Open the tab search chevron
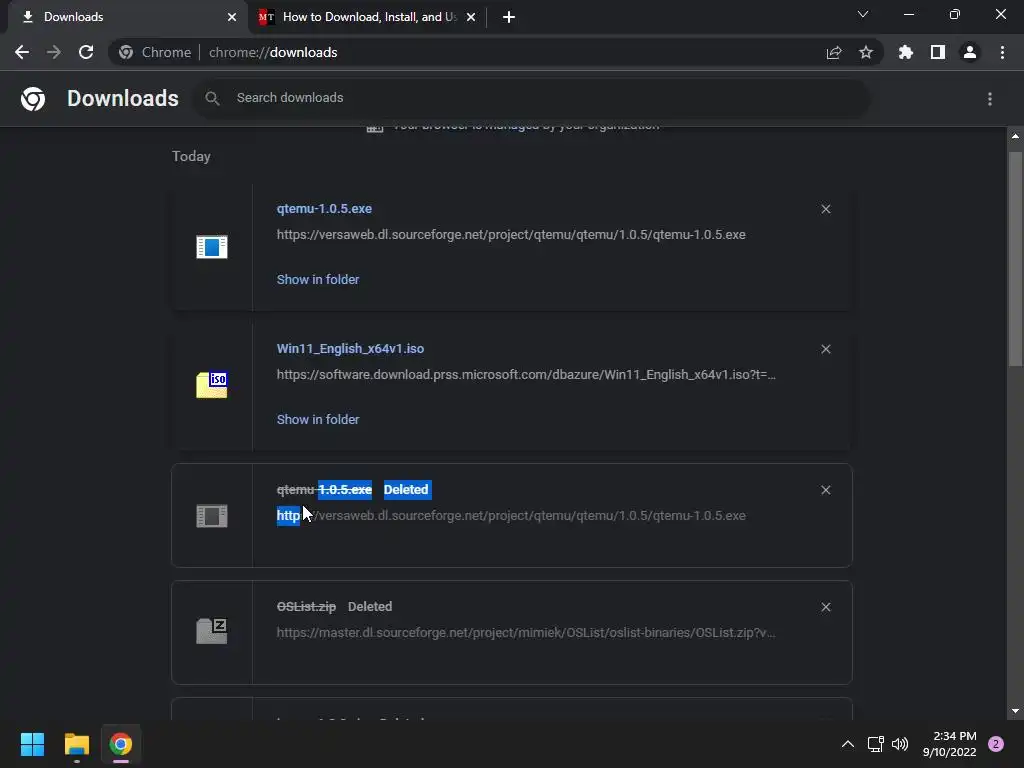 point(863,14)
